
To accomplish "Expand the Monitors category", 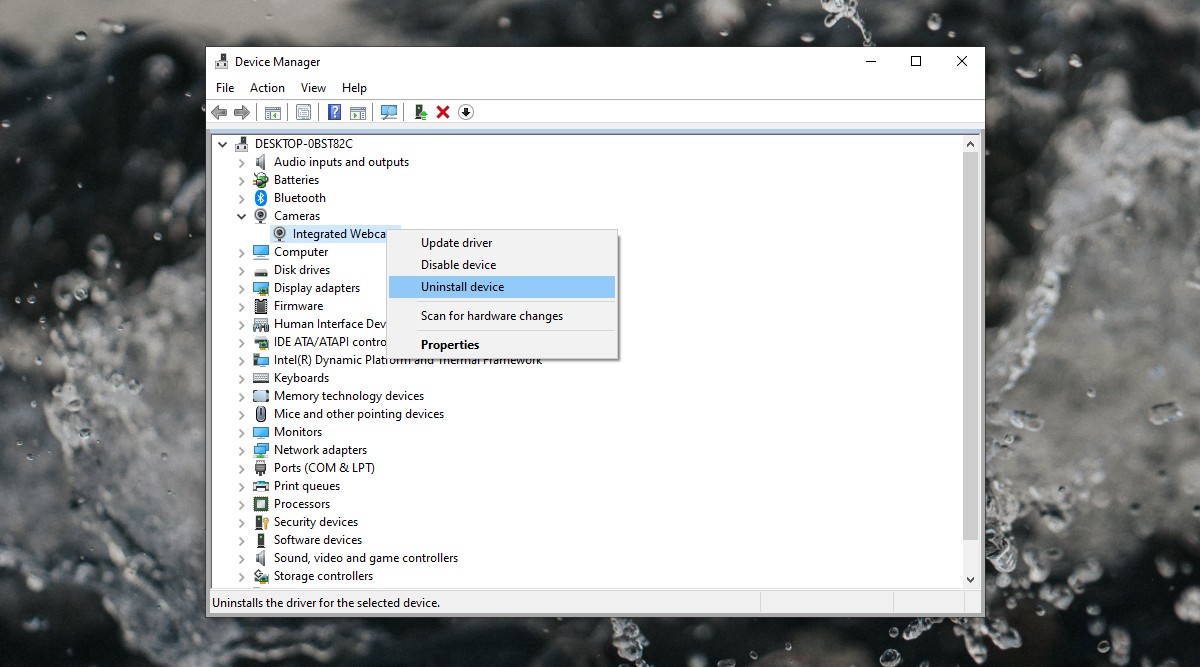I will (241, 432).
